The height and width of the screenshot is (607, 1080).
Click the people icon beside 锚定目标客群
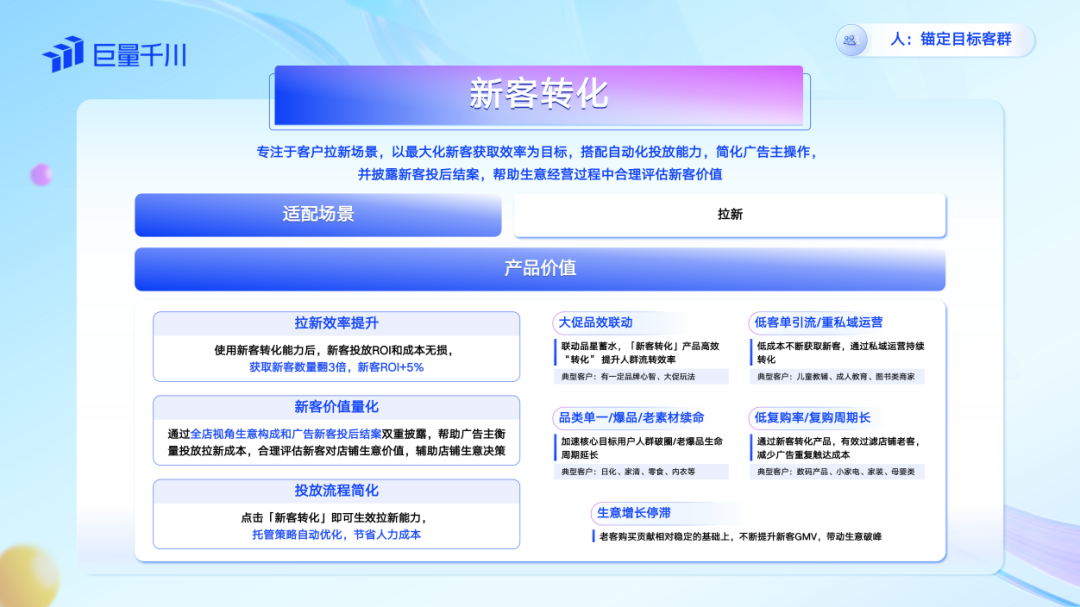(851, 40)
